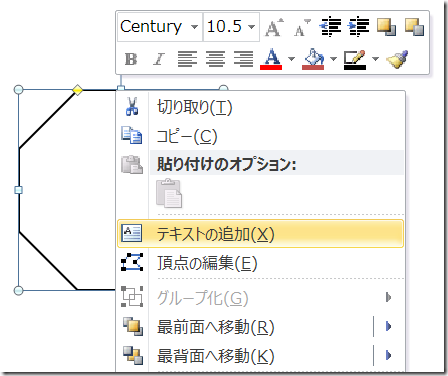Choose 最背面へ移動(K) menu item

point(245,356)
